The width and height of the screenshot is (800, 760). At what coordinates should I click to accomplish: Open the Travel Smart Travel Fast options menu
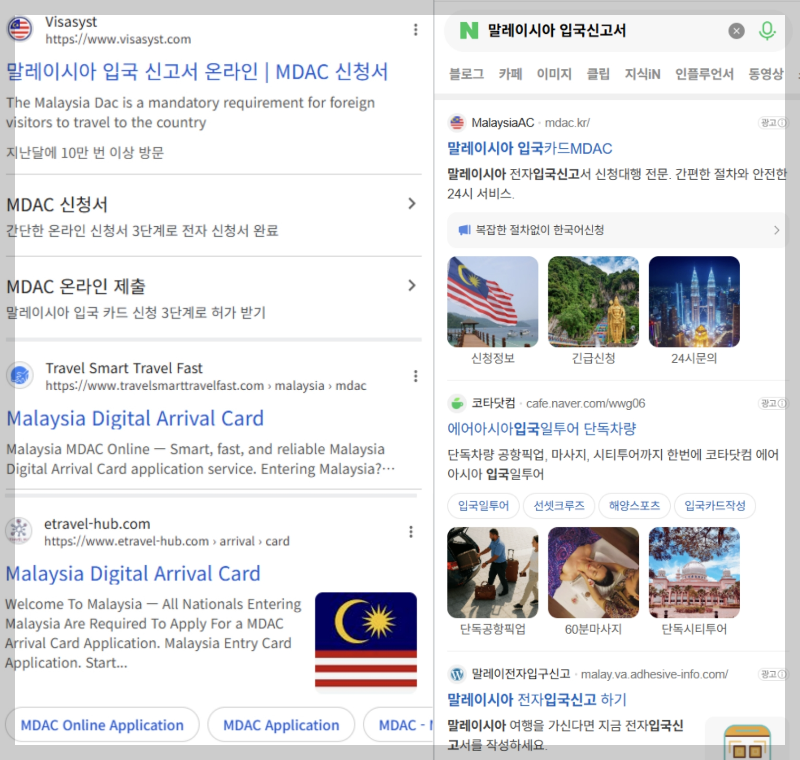[x=415, y=376]
